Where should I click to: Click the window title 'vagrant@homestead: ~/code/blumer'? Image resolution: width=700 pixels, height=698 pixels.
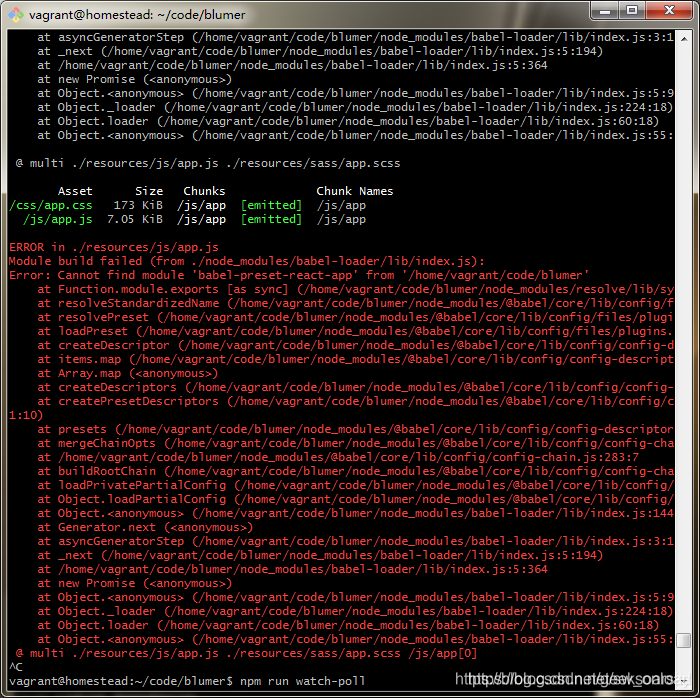137,15
